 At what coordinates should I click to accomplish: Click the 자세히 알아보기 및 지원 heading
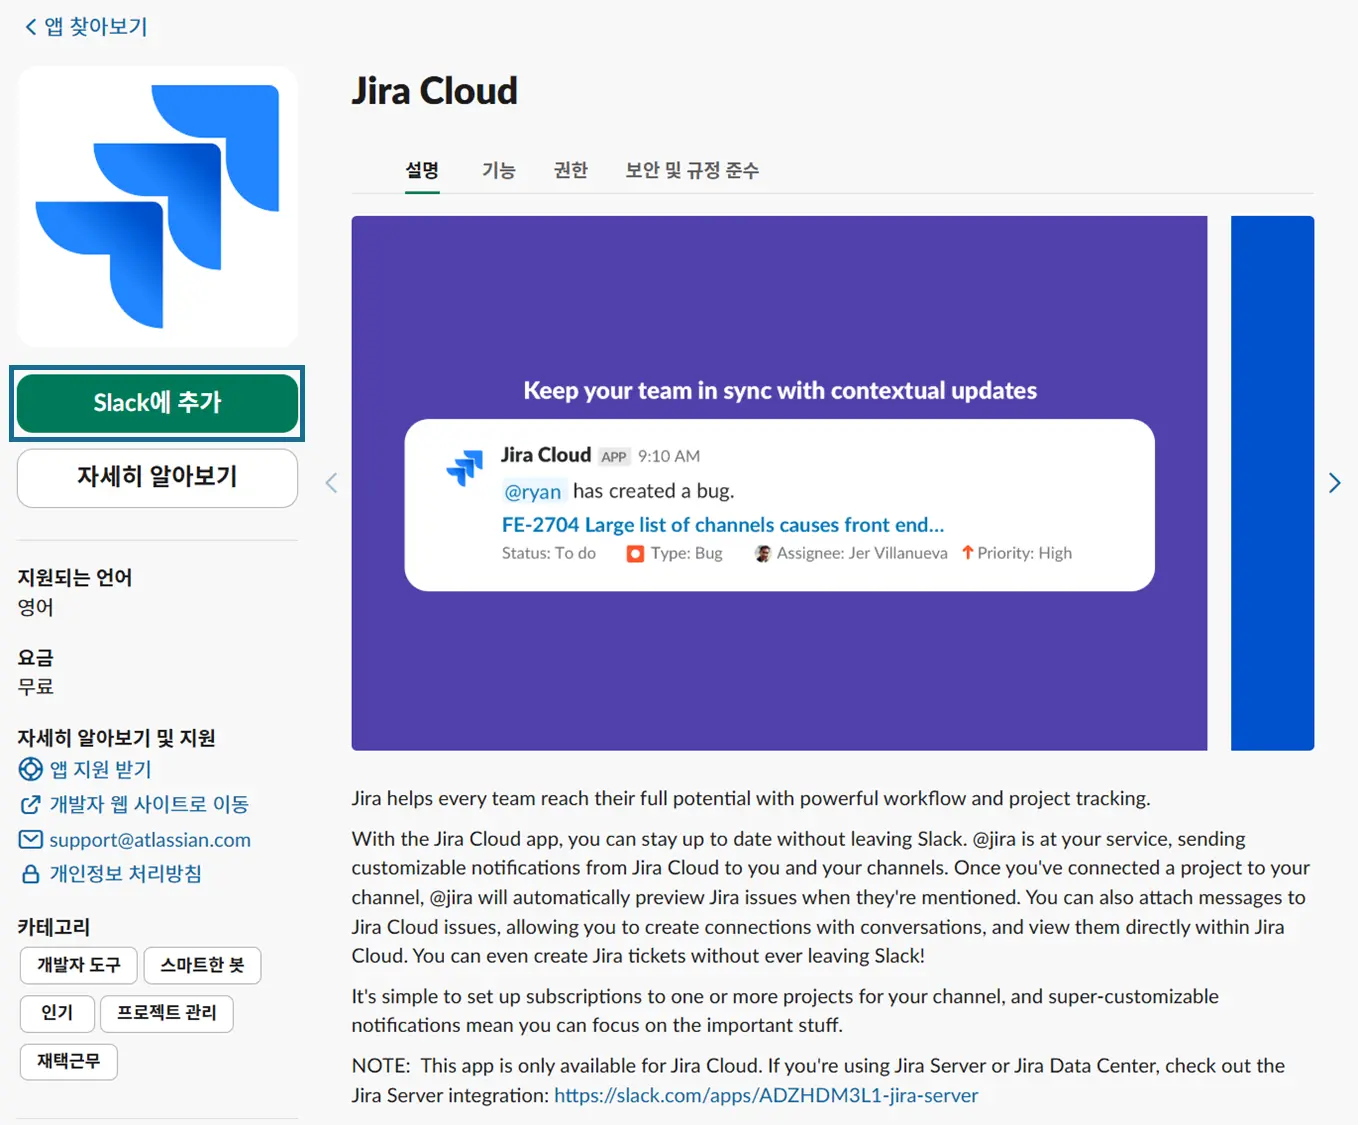[x=117, y=738]
